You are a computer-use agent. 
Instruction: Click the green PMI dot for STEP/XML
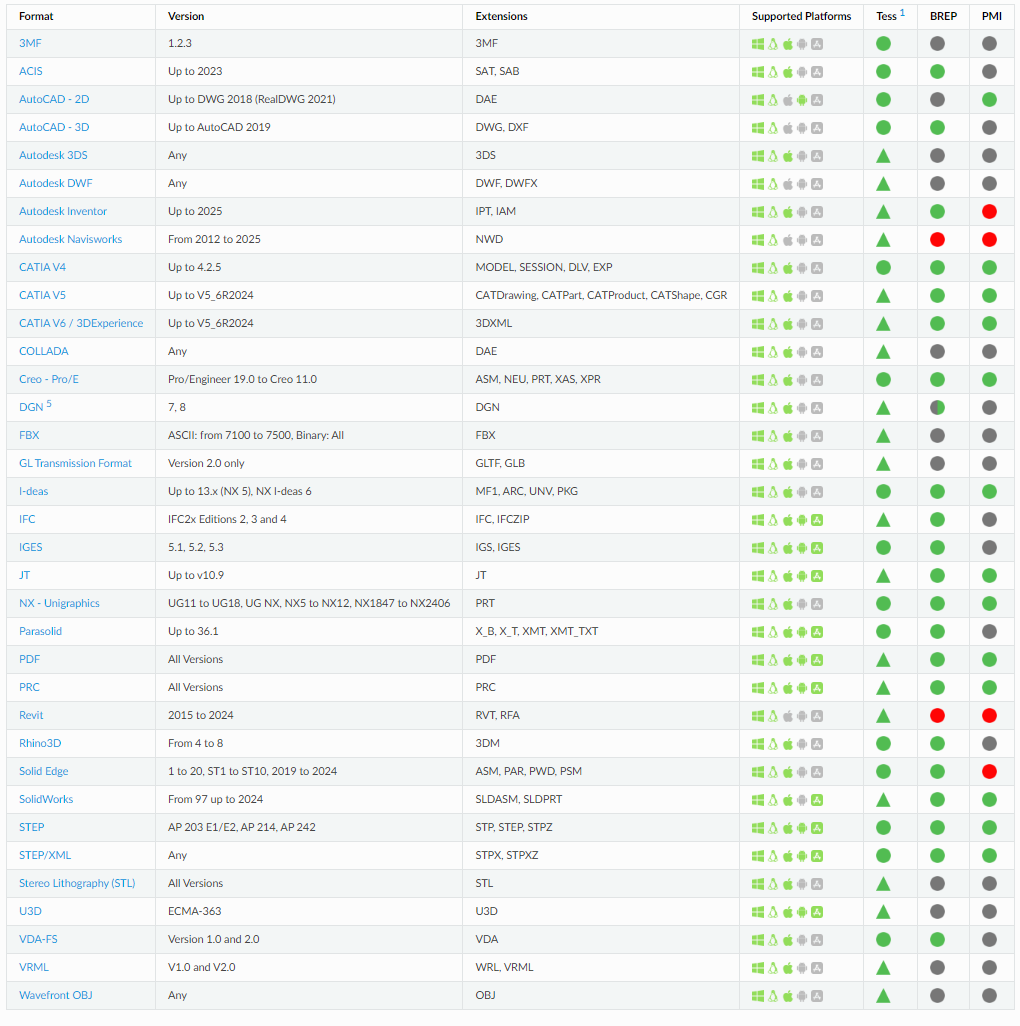point(989,855)
